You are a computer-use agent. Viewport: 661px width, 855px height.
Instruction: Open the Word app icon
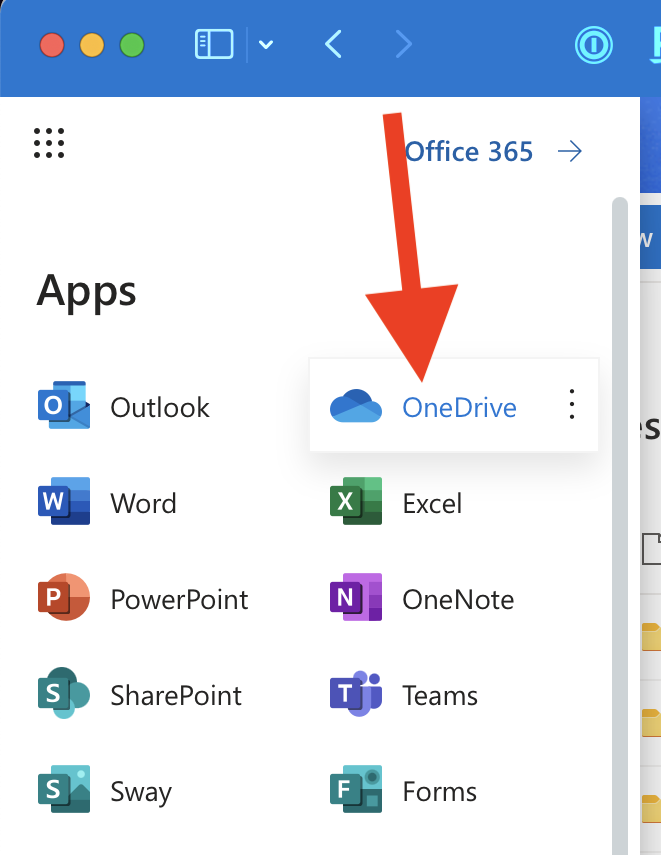tap(64, 501)
